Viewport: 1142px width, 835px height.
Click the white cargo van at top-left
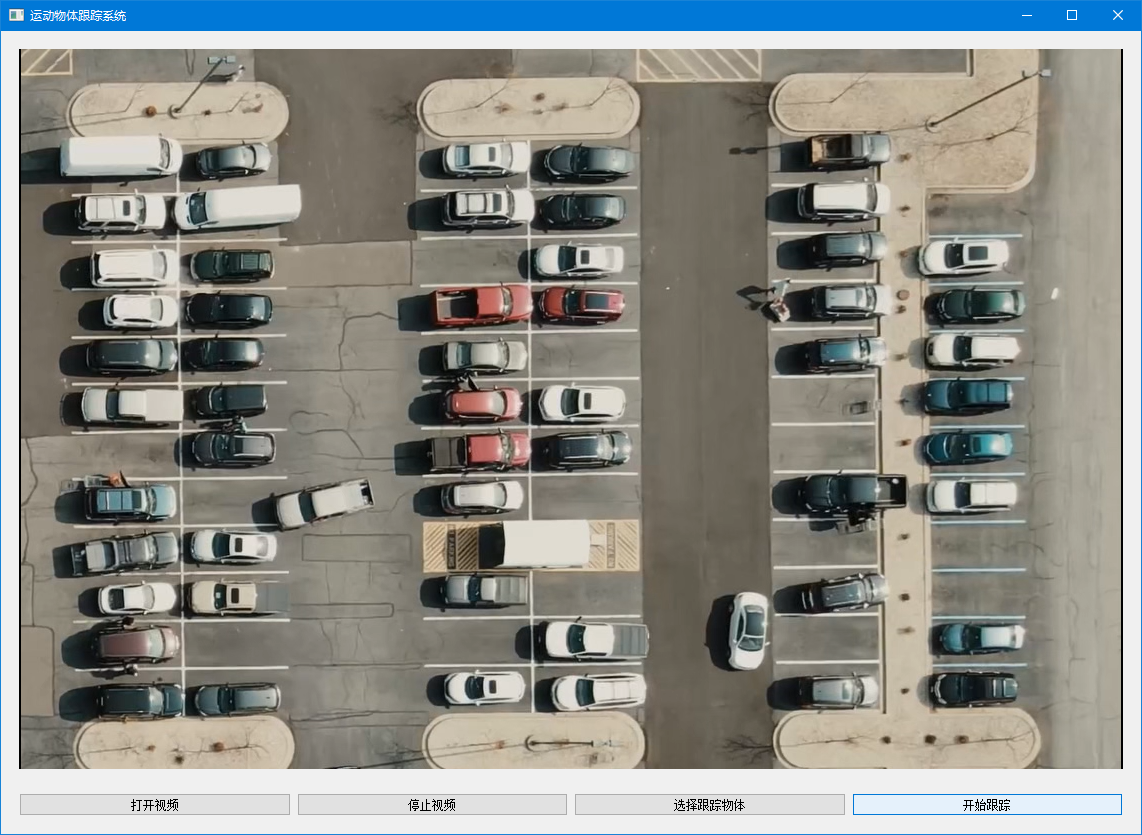[x=120, y=156]
